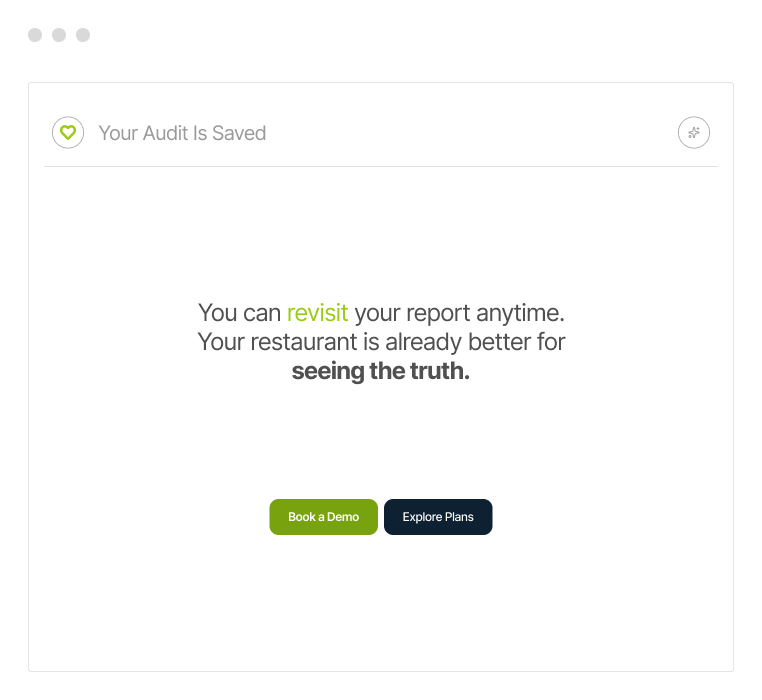
Task: Click the words You can before revisit
Action: coord(240,313)
